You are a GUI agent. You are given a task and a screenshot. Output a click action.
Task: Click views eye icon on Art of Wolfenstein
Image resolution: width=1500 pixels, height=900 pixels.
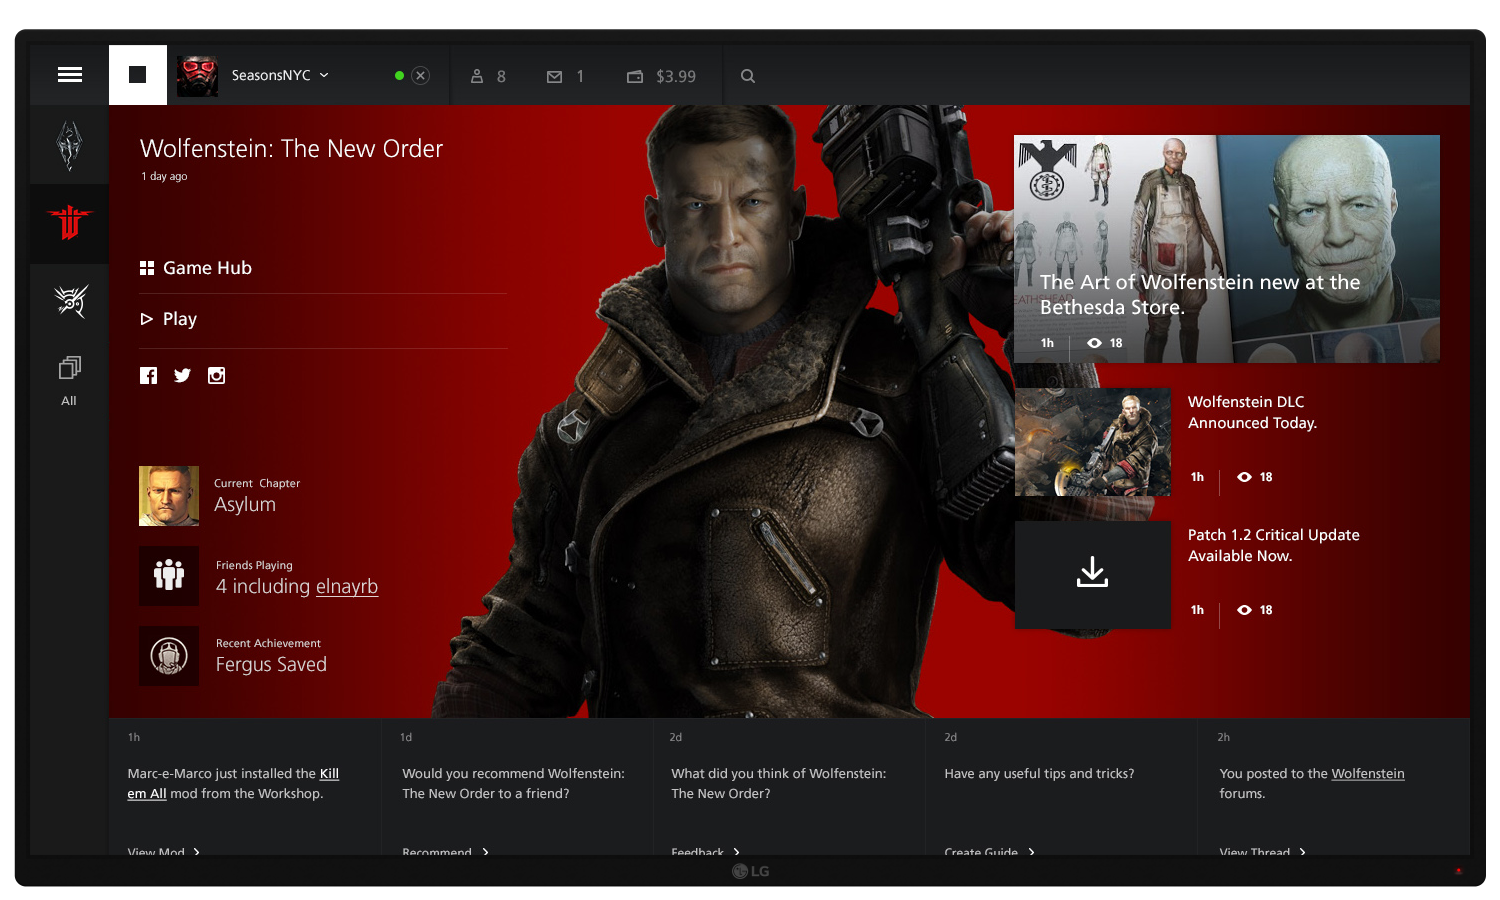pyautogui.click(x=1095, y=343)
